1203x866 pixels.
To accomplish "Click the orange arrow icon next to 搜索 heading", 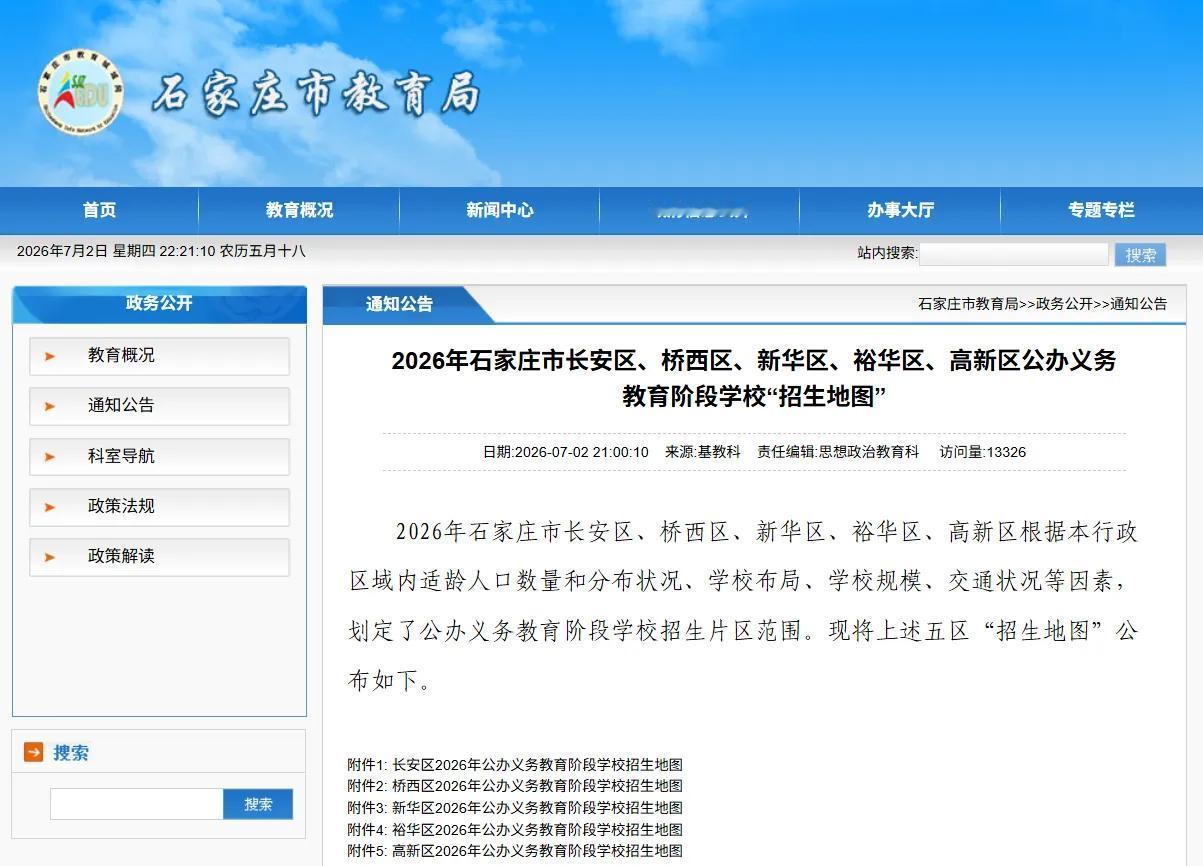I will (33, 752).
